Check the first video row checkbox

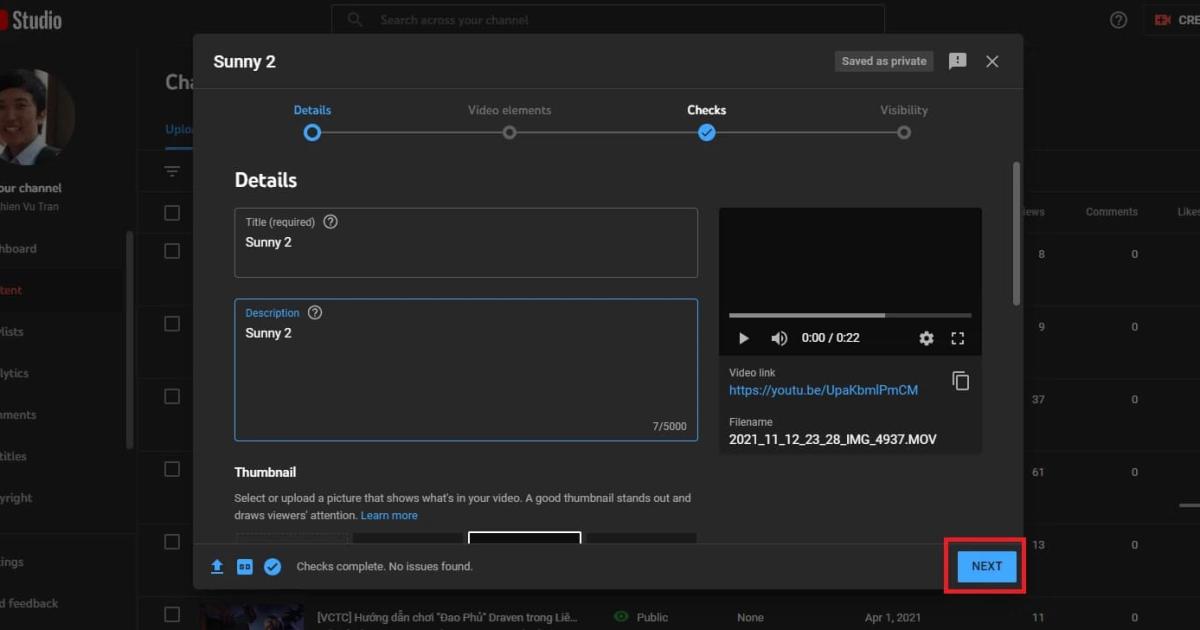click(x=172, y=251)
